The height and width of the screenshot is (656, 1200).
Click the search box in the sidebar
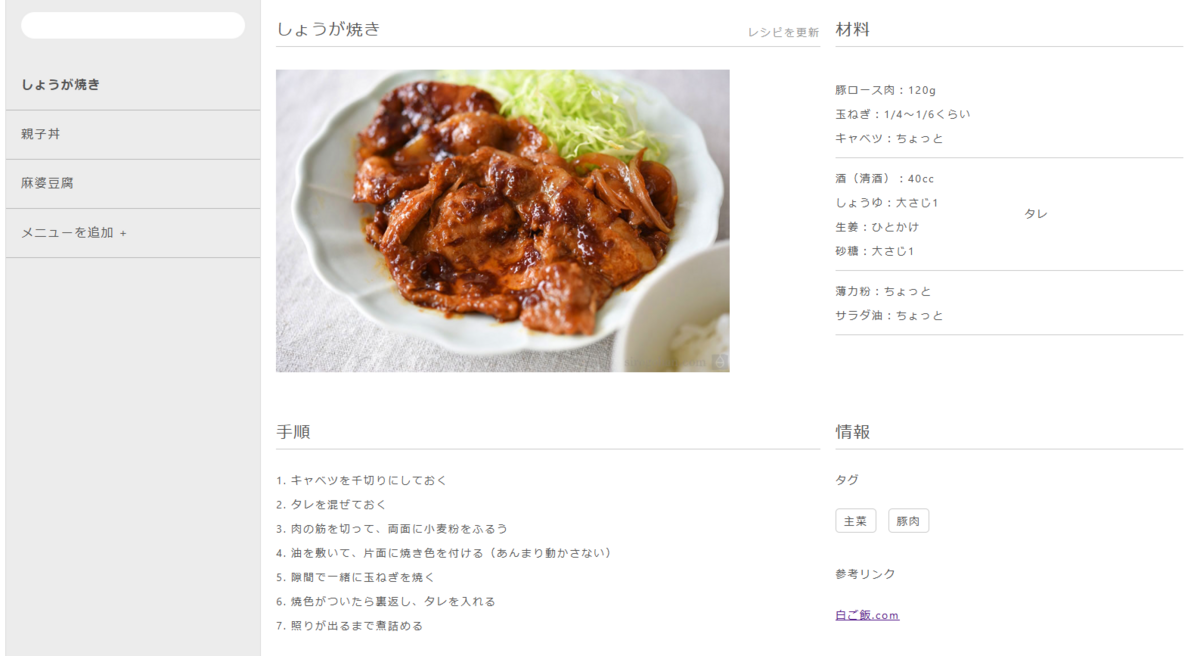click(x=133, y=26)
